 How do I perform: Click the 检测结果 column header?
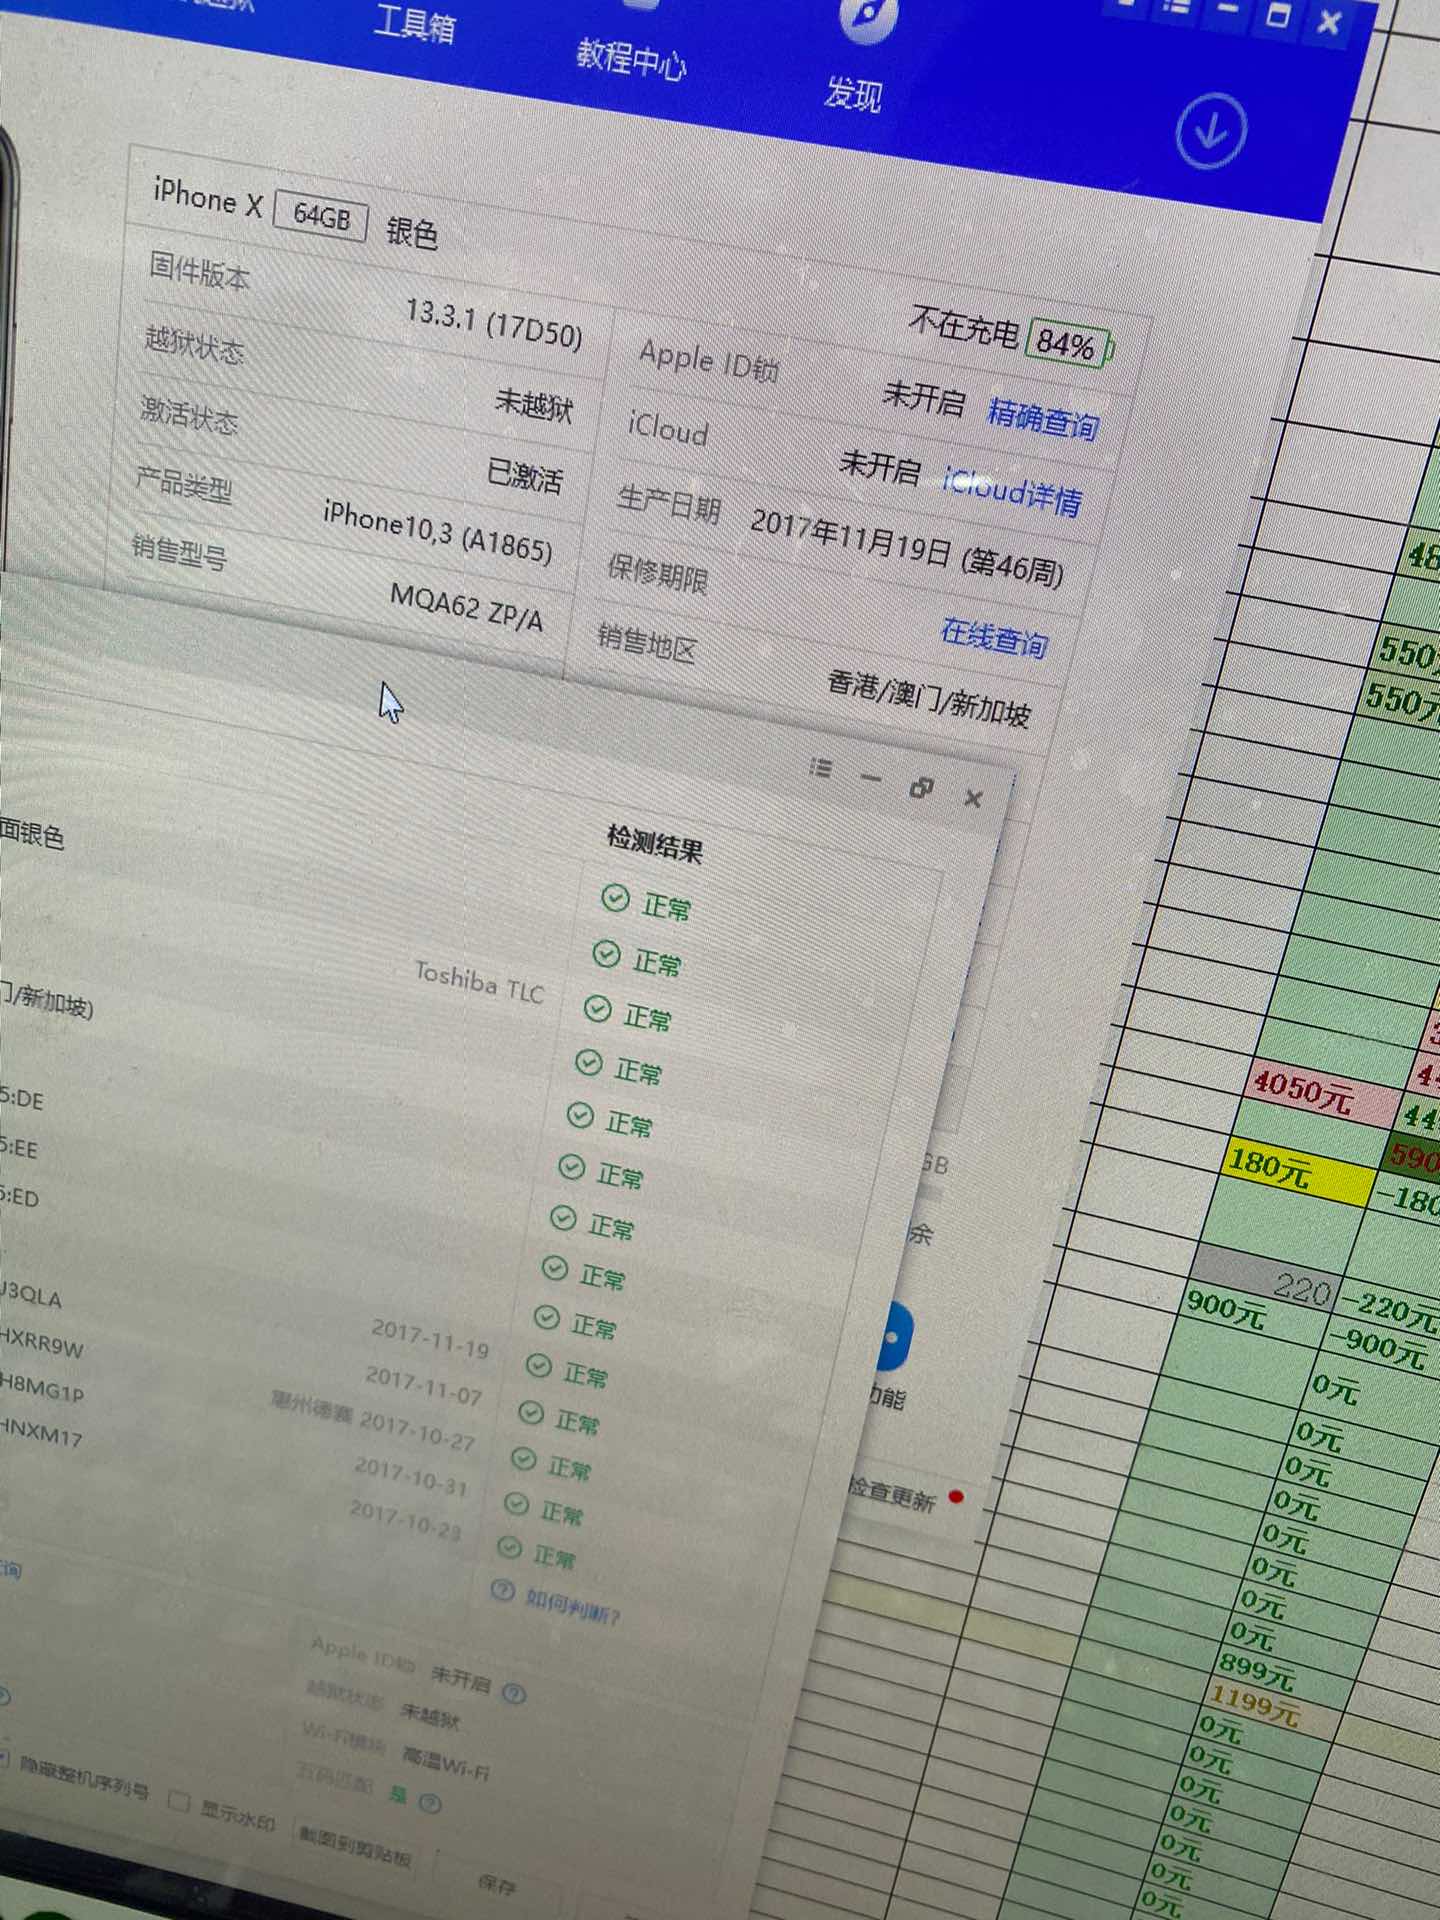point(655,844)
